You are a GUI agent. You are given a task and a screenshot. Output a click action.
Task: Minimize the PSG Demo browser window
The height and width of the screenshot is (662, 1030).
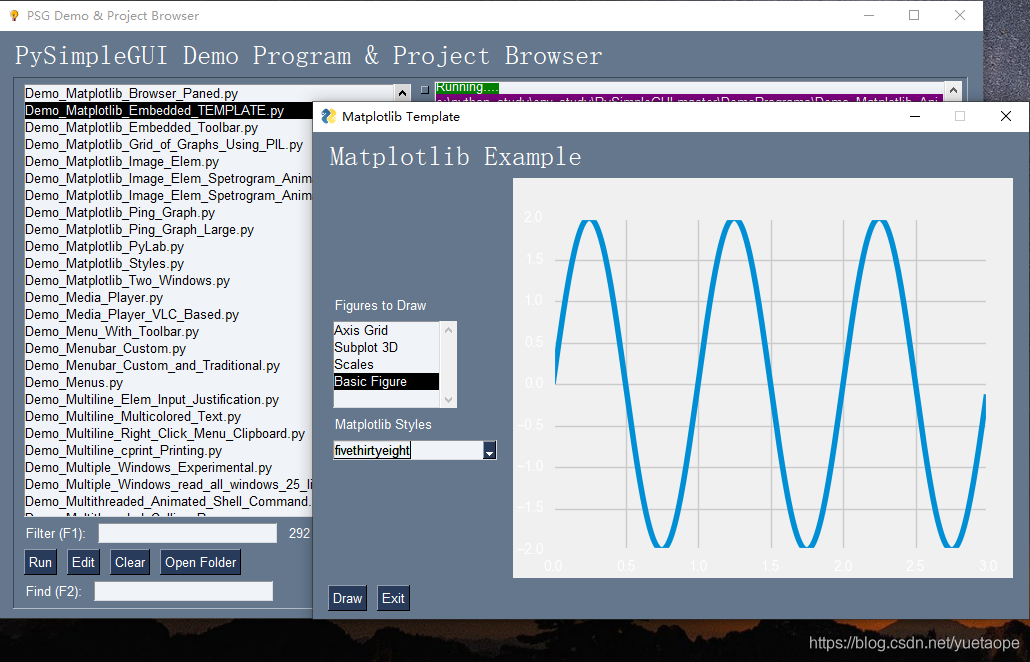point(868,15)
